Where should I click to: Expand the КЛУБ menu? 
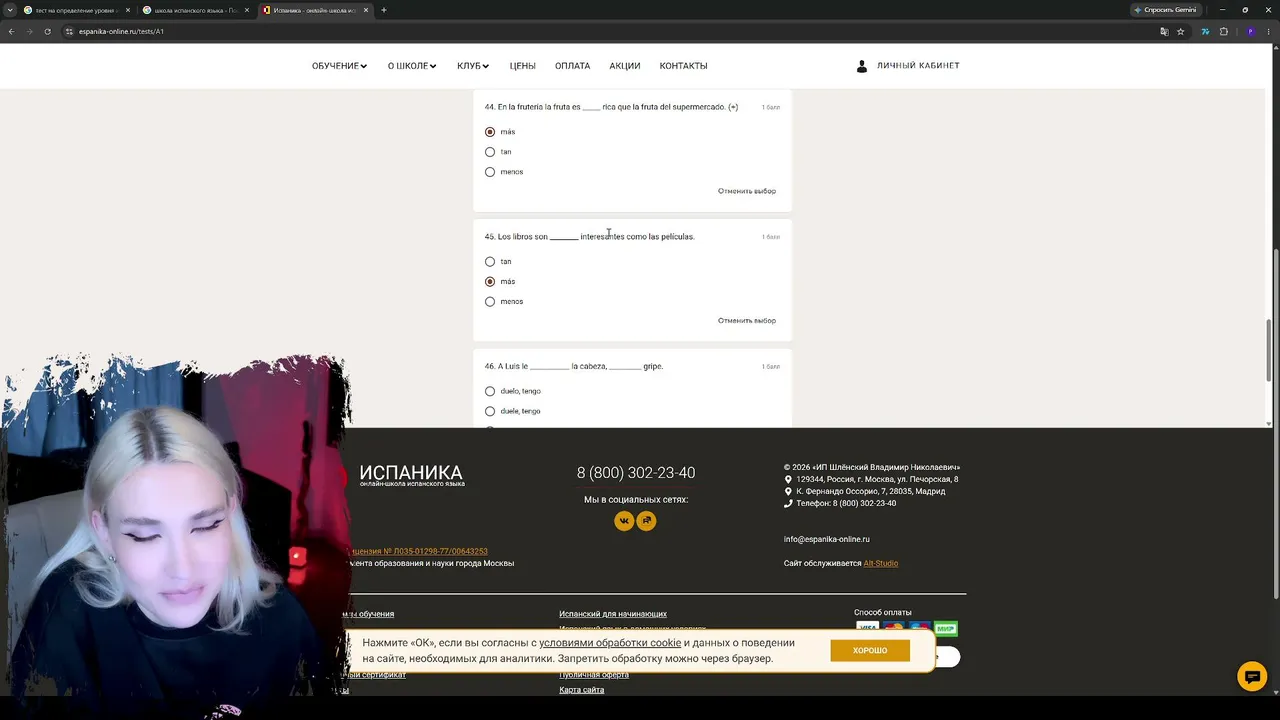473,66
